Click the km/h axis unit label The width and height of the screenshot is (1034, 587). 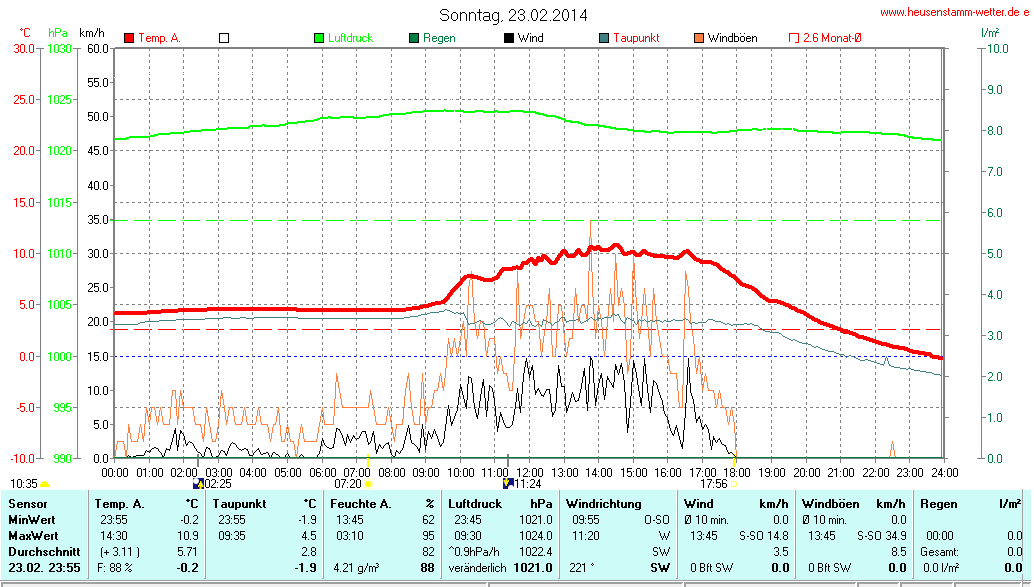92,33
